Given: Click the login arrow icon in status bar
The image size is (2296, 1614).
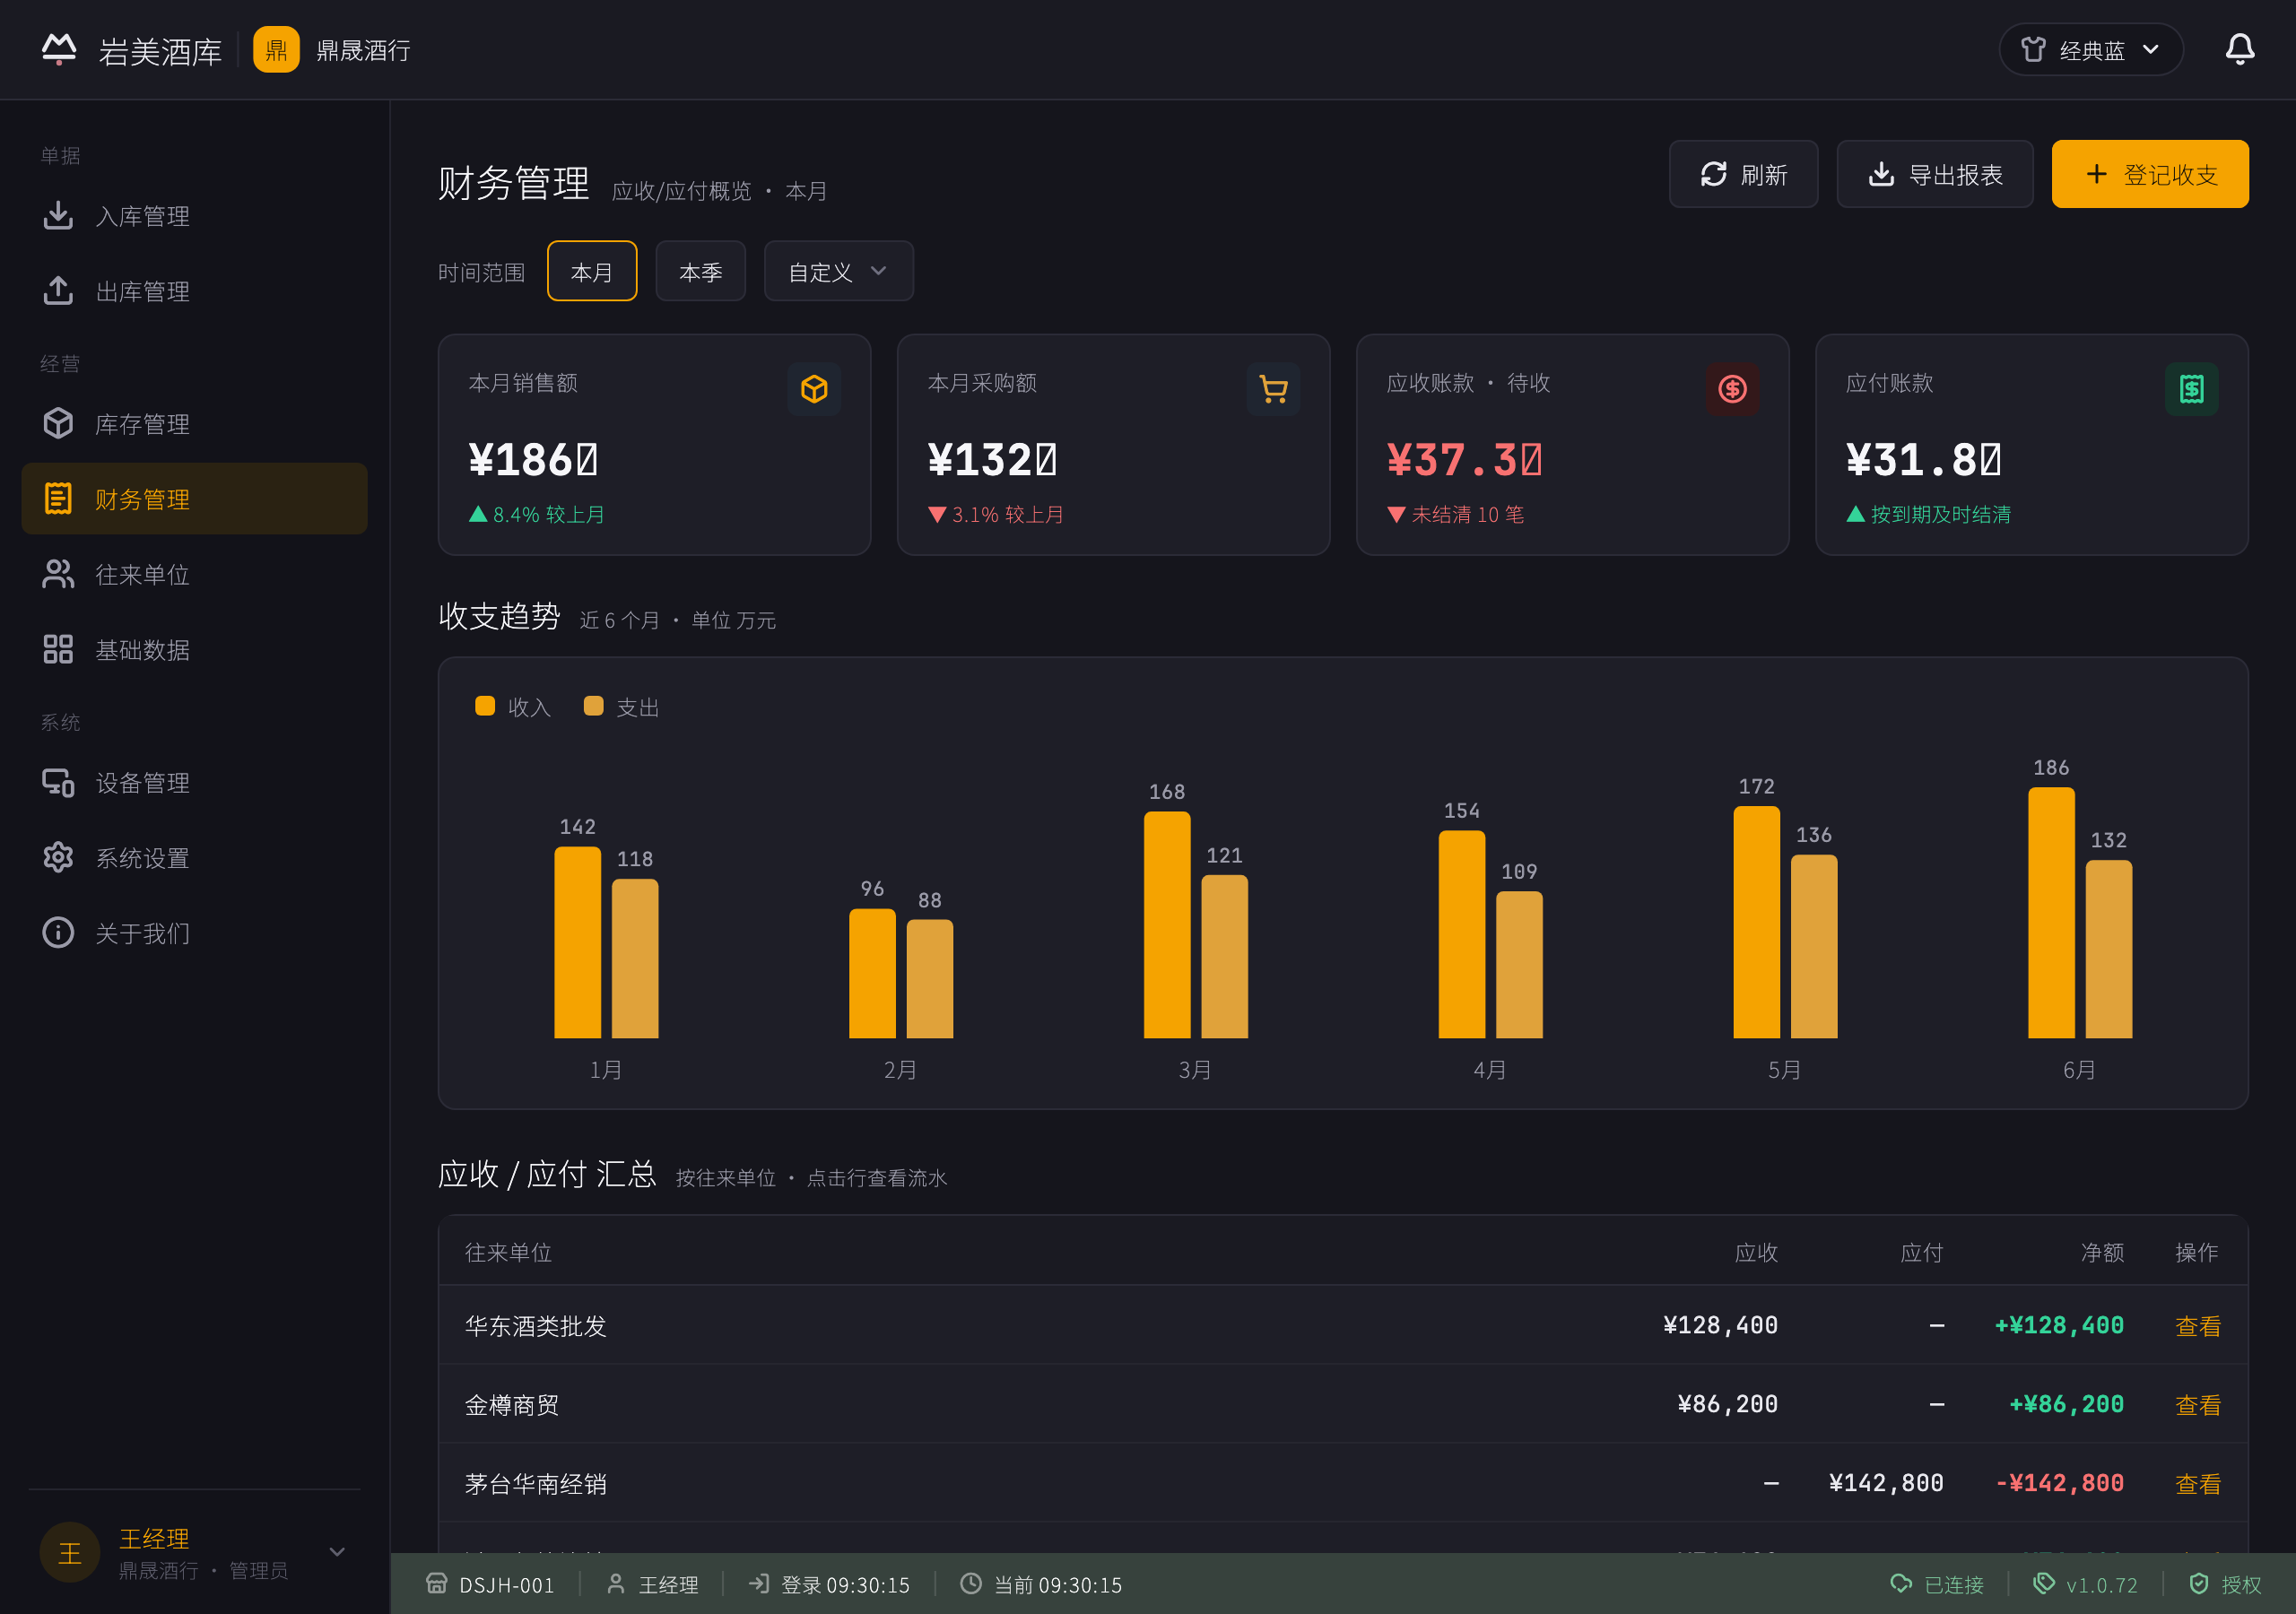Looking at the screenshot, I should point(759,1584).
